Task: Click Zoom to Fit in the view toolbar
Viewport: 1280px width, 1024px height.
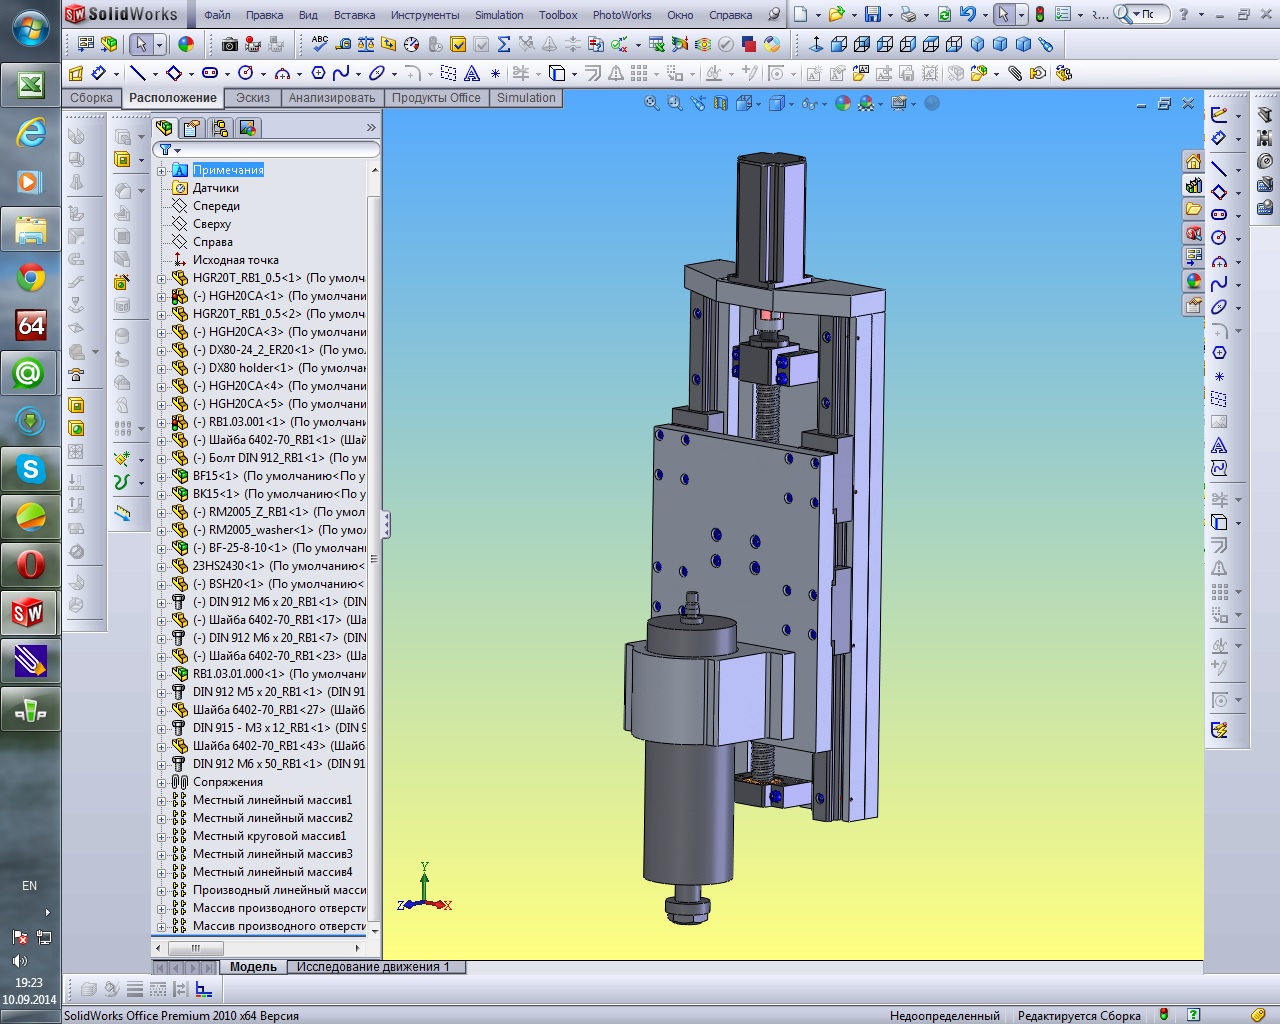Action: click(652, 103)
